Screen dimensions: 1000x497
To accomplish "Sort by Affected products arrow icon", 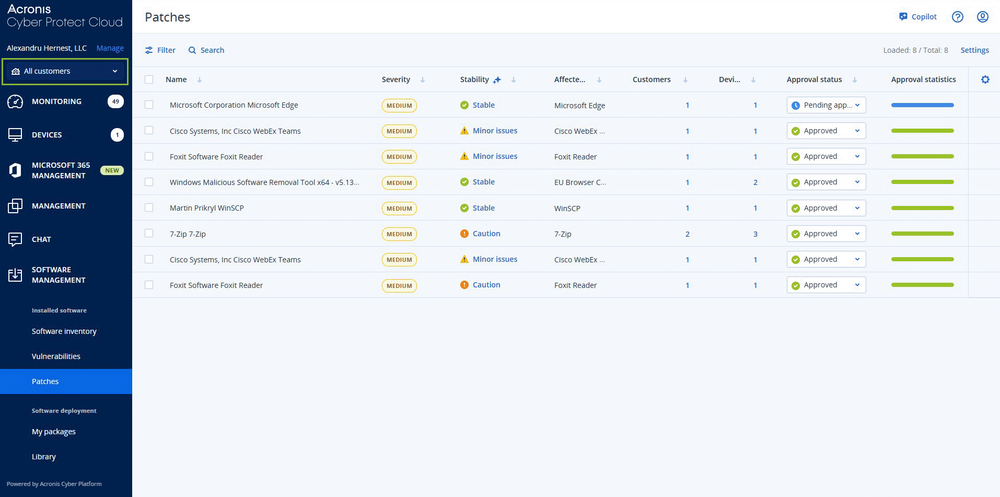I will click(x=599, y=80).
